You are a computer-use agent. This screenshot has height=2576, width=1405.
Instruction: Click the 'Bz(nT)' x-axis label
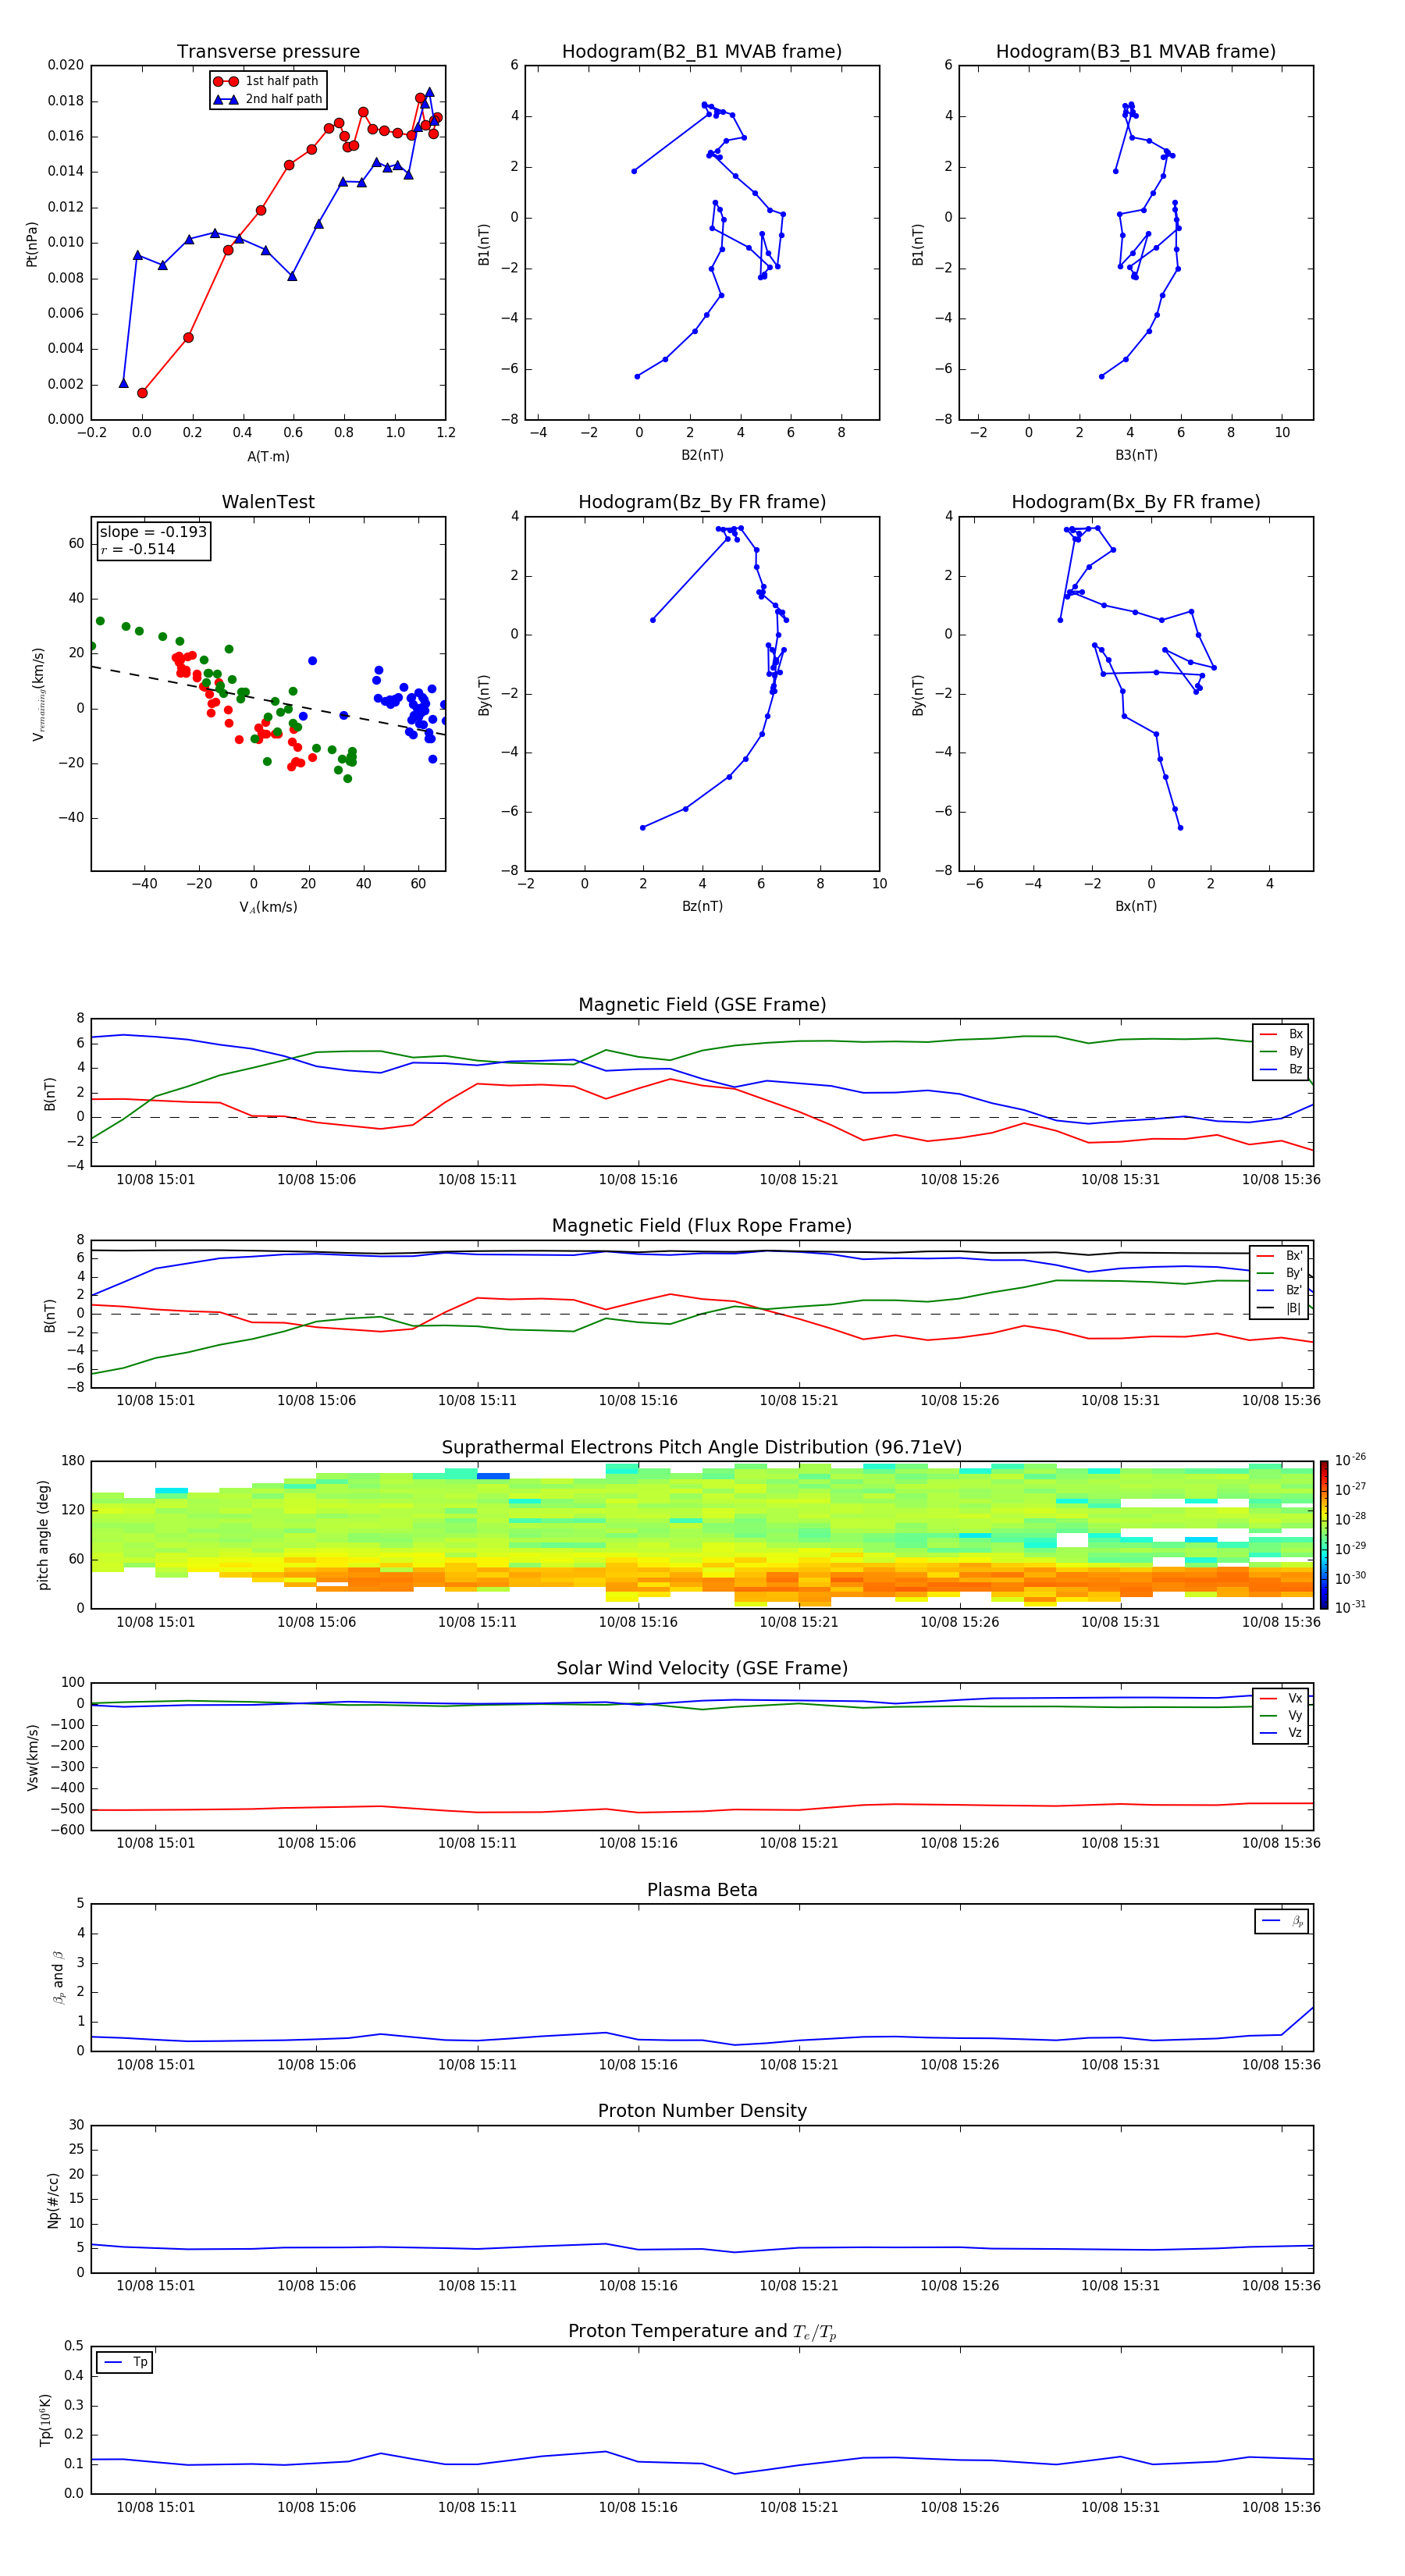[702, 906]
